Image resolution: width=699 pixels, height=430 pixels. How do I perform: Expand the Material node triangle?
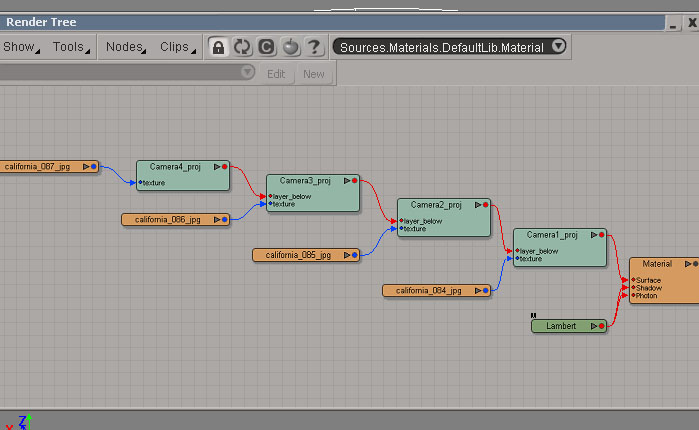click(687, 264)
